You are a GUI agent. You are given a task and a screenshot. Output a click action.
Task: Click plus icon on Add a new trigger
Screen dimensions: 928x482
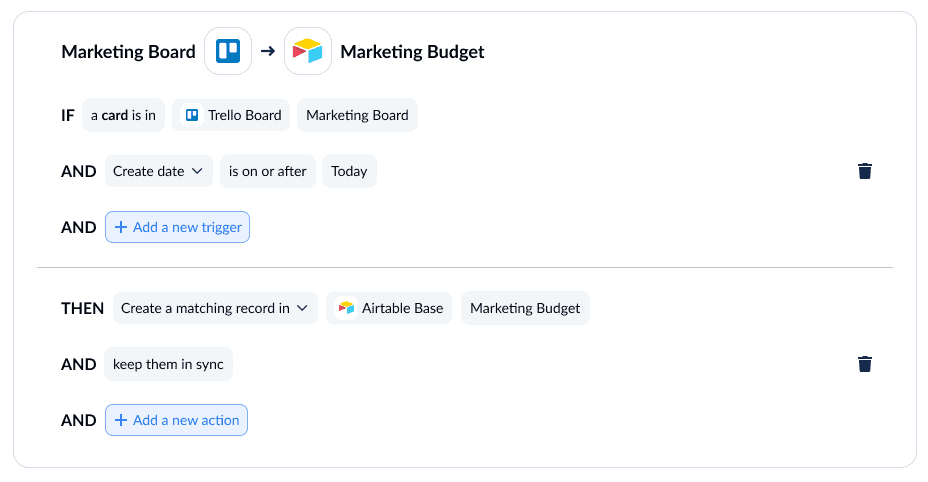(121, 227)
